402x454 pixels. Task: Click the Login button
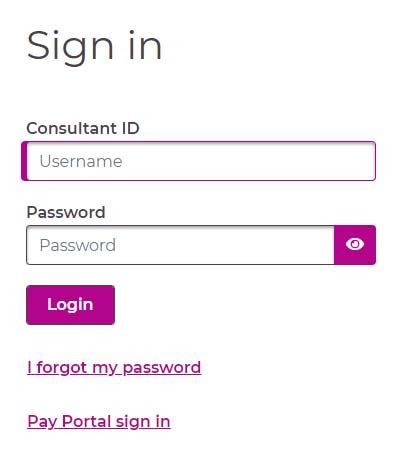pos(70,305)
